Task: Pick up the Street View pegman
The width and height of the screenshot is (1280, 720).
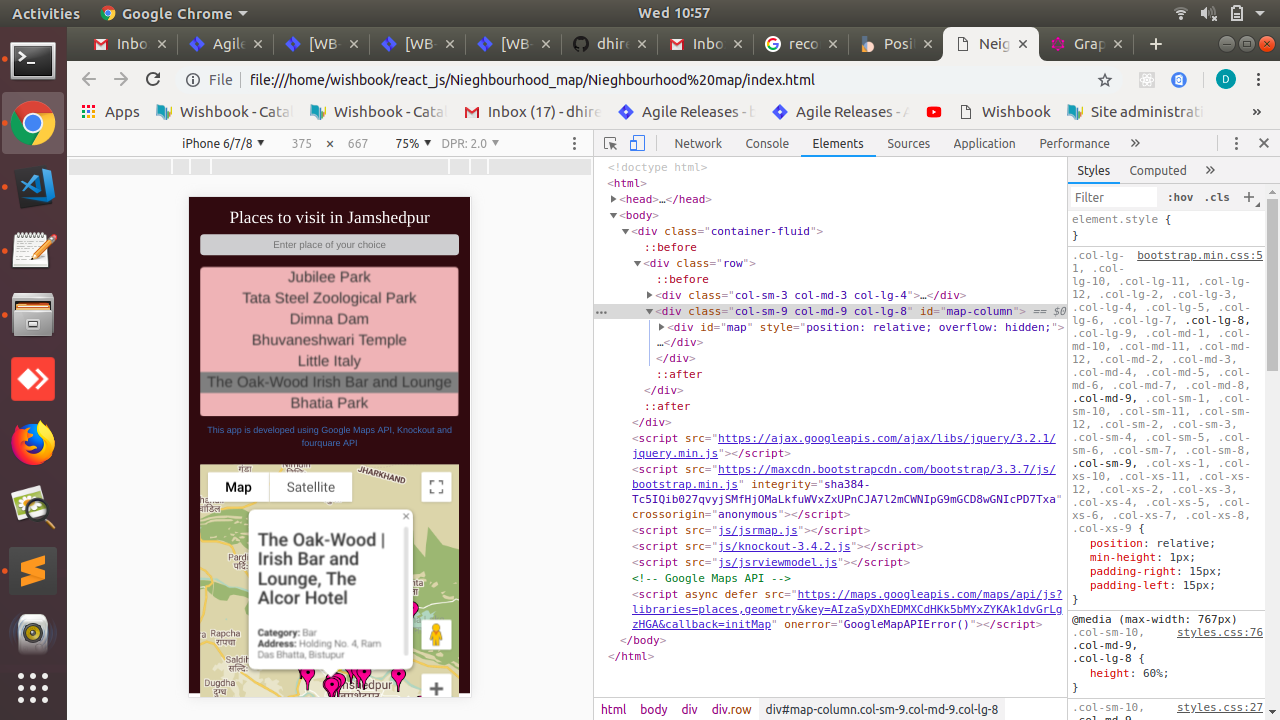Action: pos(436,635)
